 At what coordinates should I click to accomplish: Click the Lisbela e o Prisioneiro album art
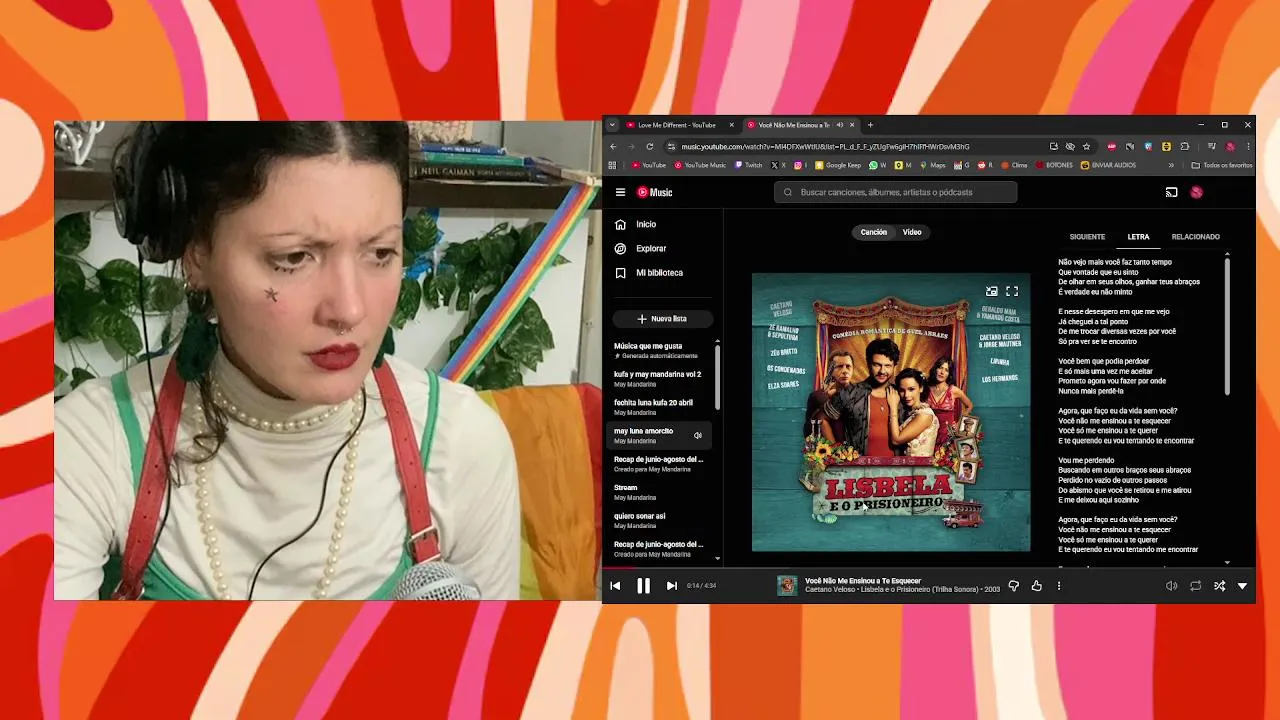[891, 412]
